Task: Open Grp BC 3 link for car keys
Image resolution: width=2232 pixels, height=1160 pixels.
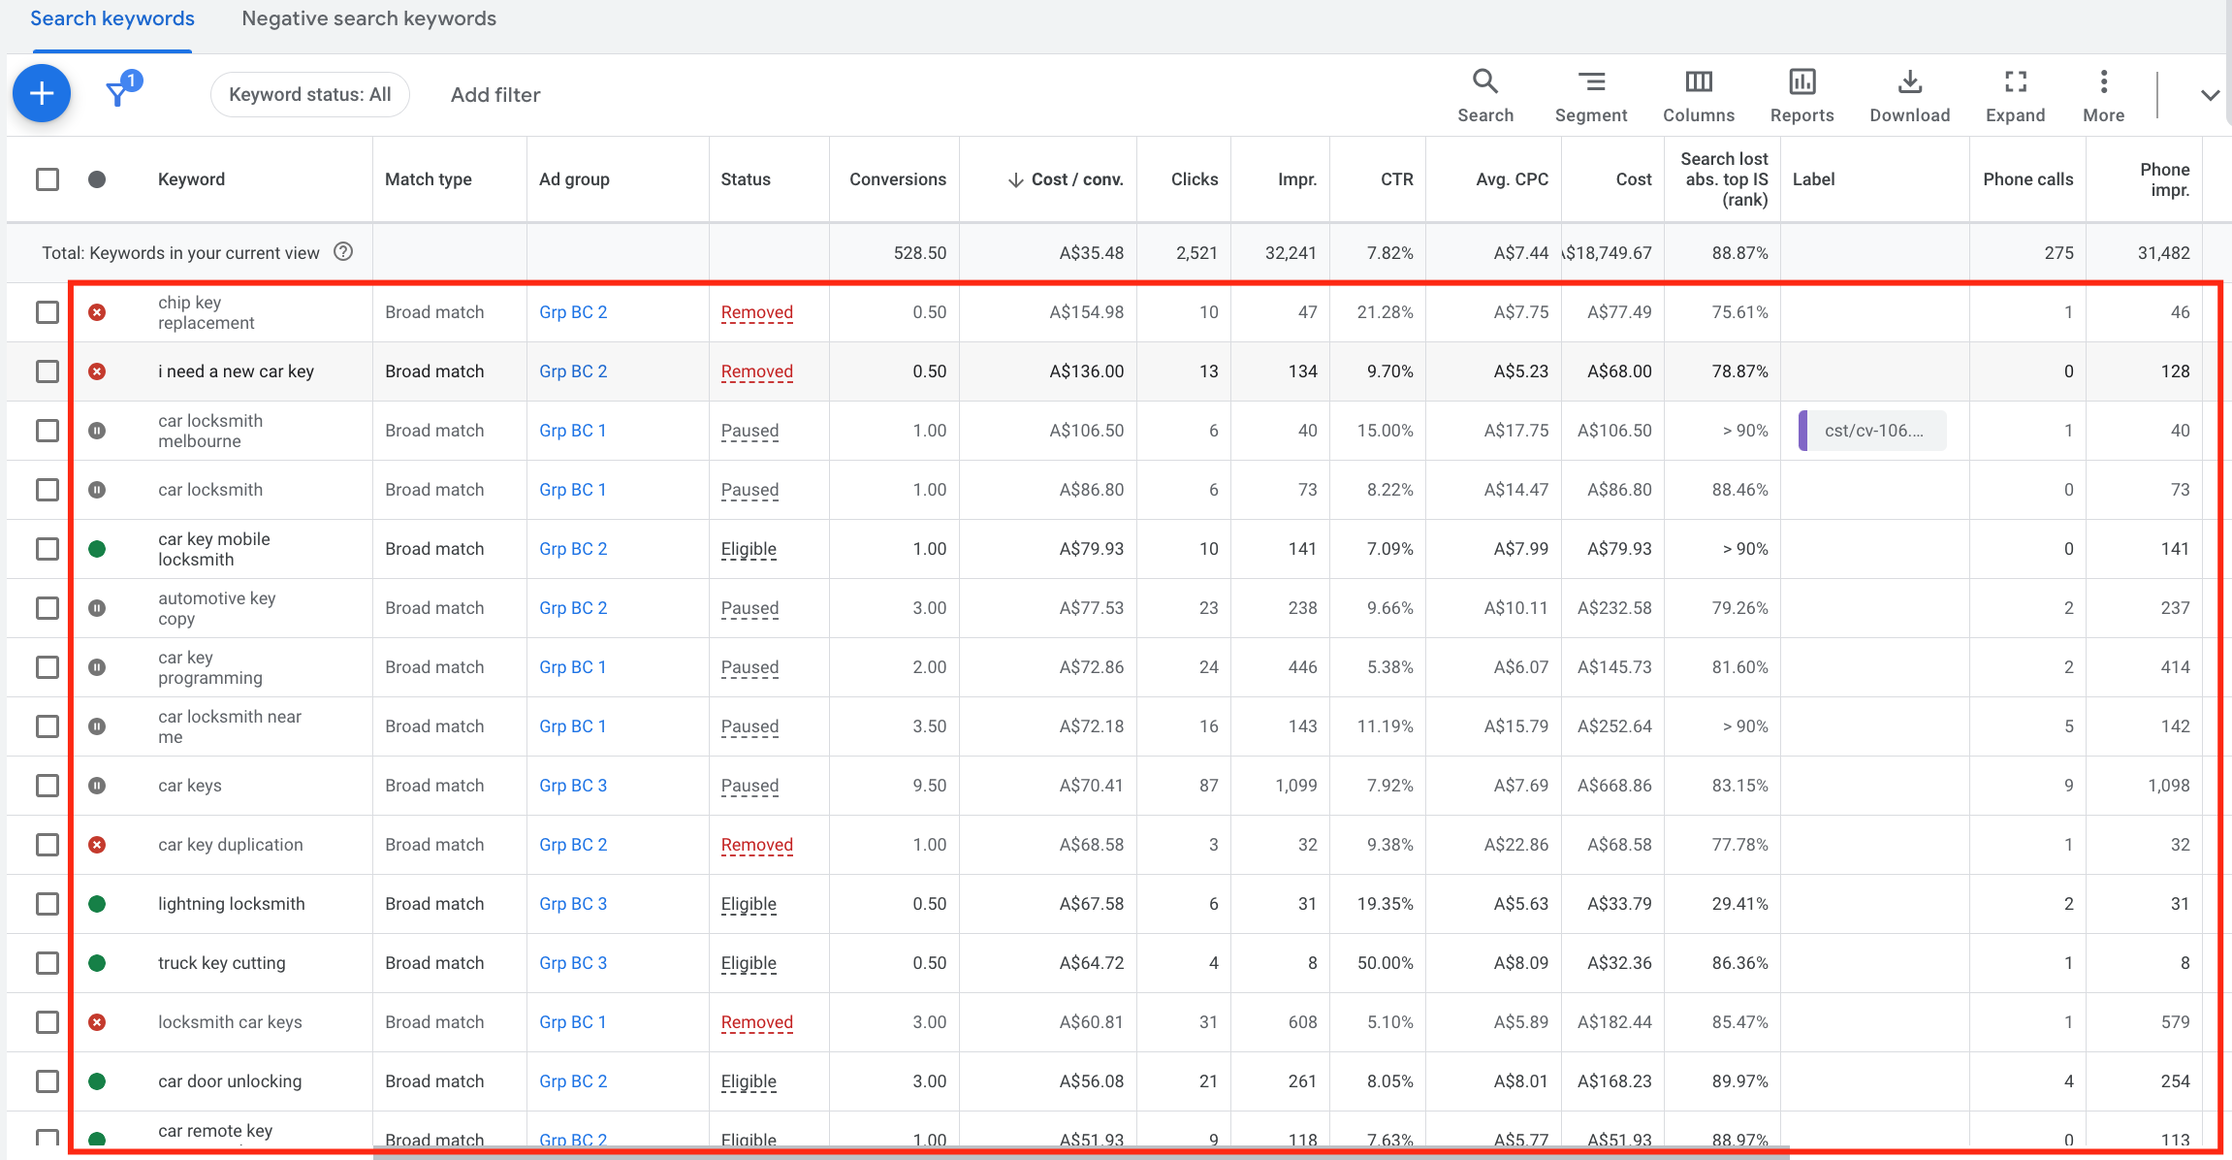Action: click(573, 785)
